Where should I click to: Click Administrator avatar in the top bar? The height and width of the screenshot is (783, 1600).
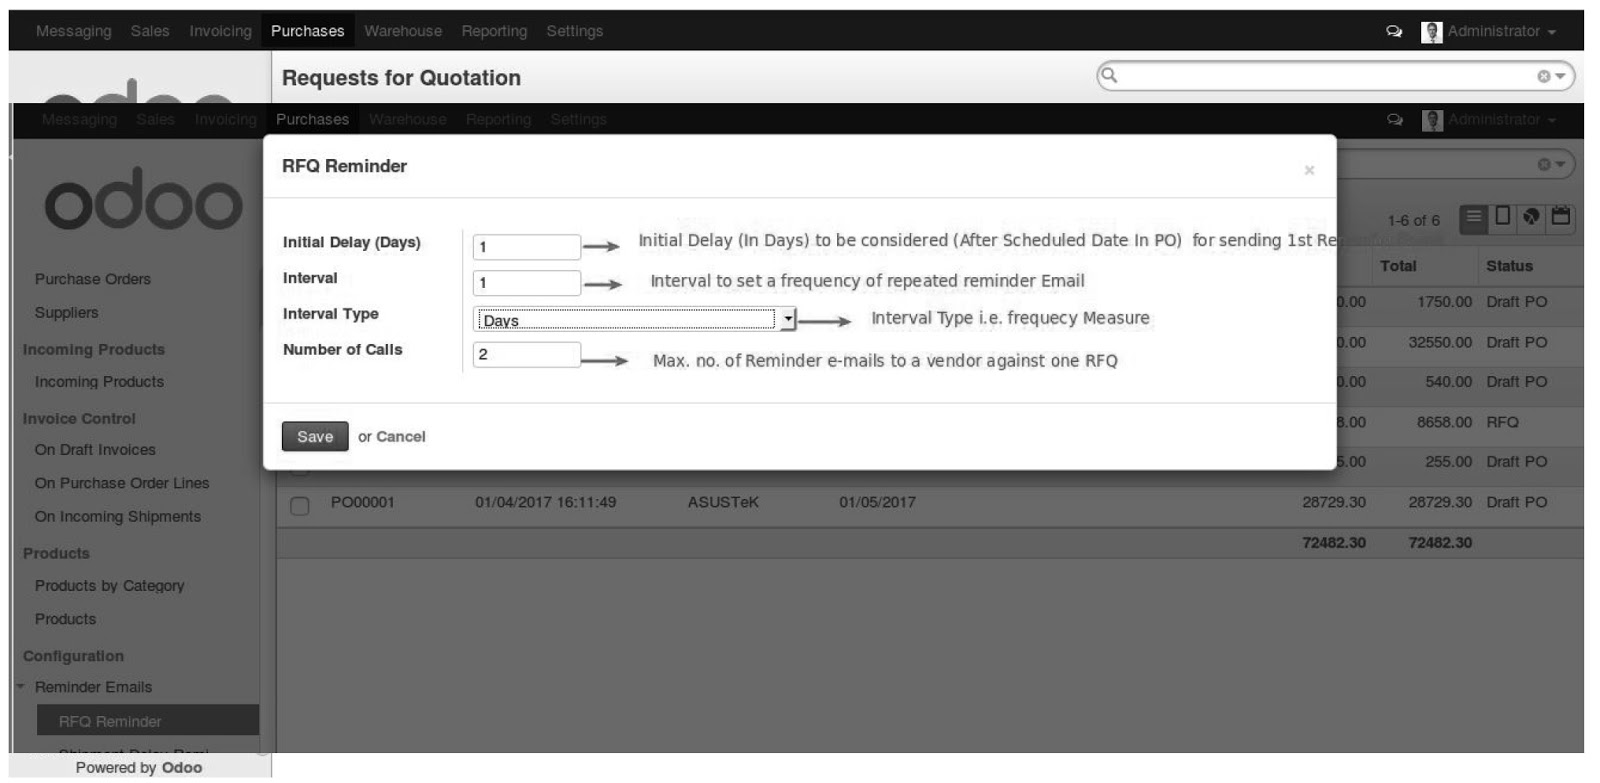pyautogui.click(x=1432, y=32)
